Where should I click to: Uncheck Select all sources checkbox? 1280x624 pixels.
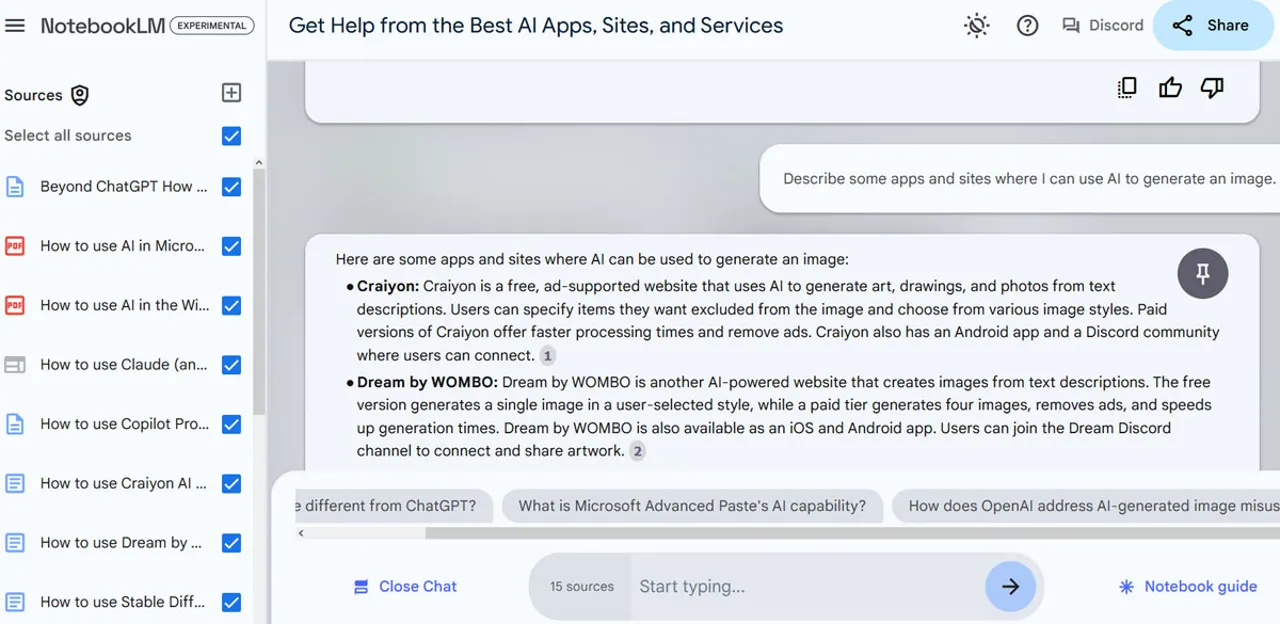coord(231,136)
